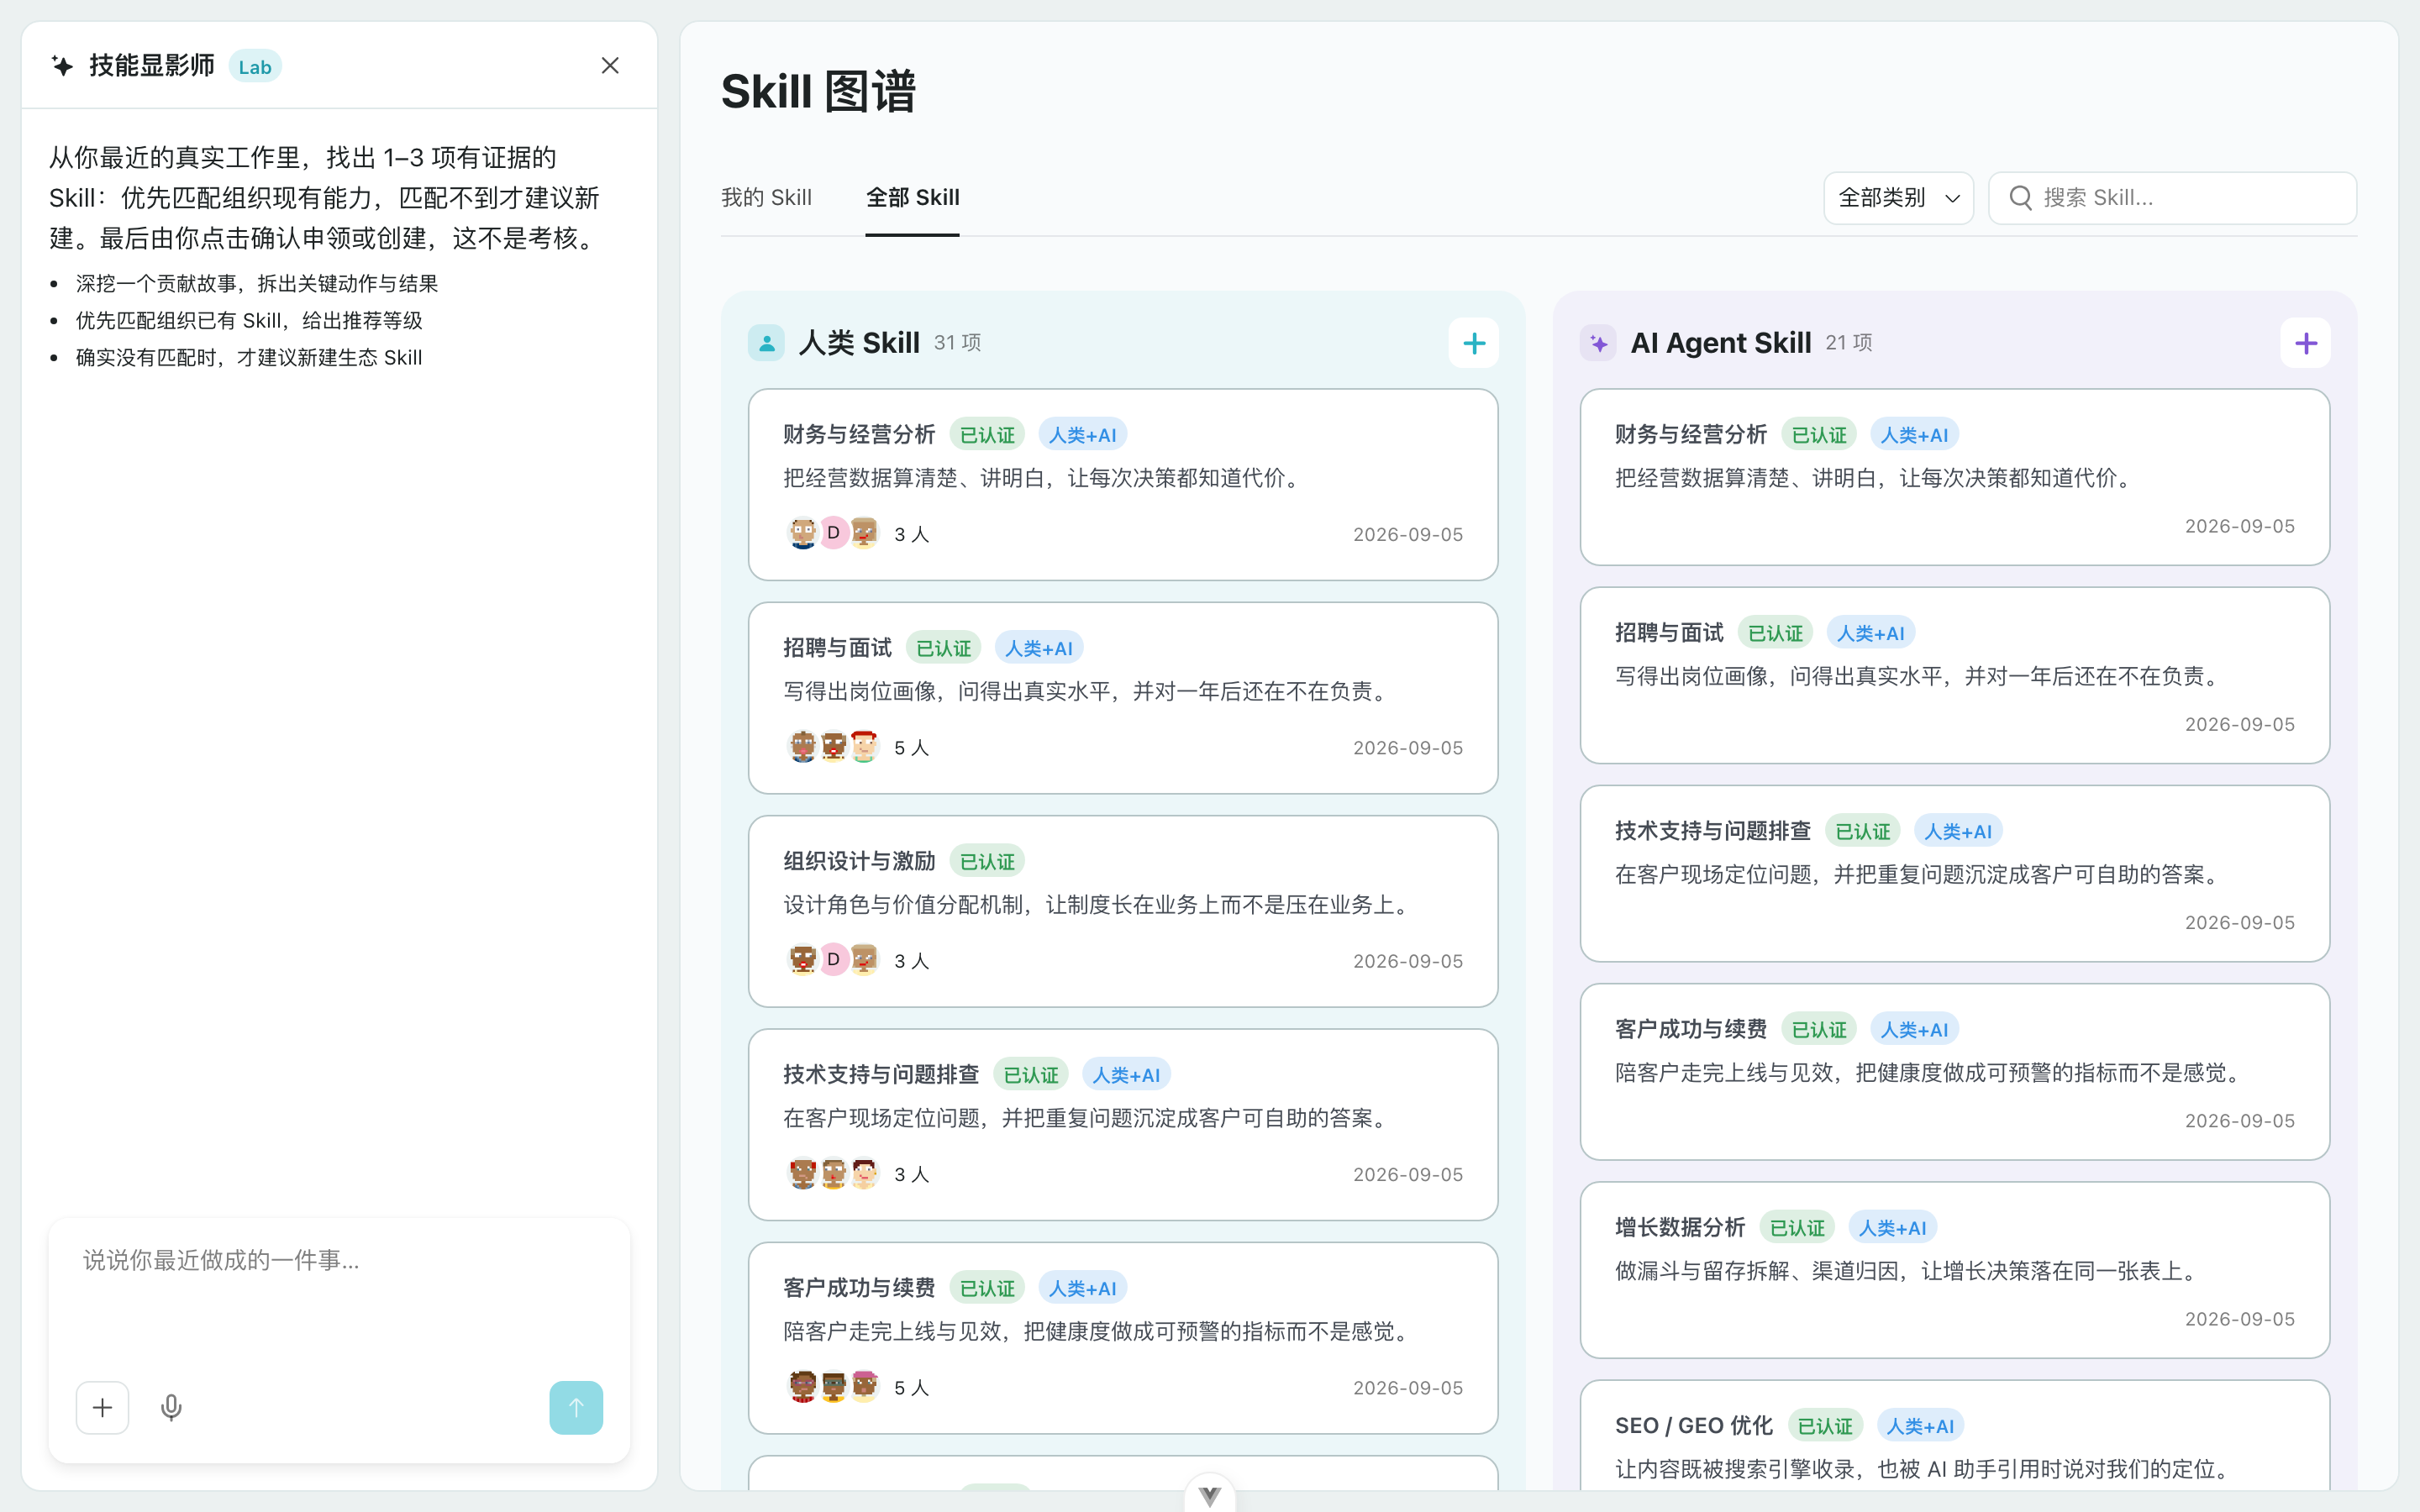Click 5 人 count in 客户成功与续费 card
Image resolution: width=2420 pixels, height=1512 pixels.
pos(911,1387)
